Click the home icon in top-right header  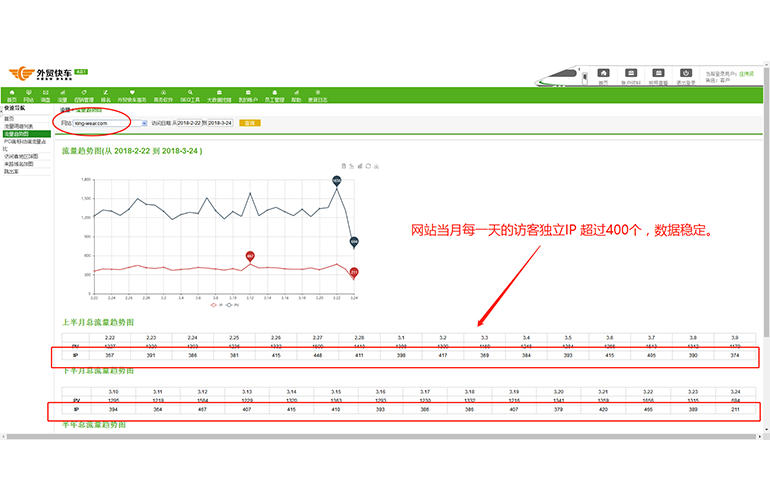(x=603, y=74)
